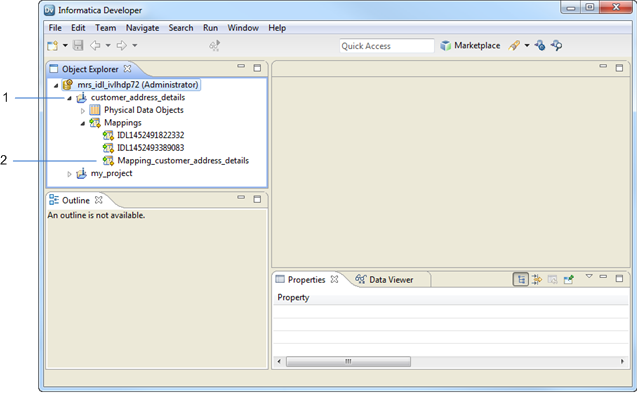
Task: Select mrs_idl_ivlhdp72 (Administrator) repository
Action: [138, 85]
